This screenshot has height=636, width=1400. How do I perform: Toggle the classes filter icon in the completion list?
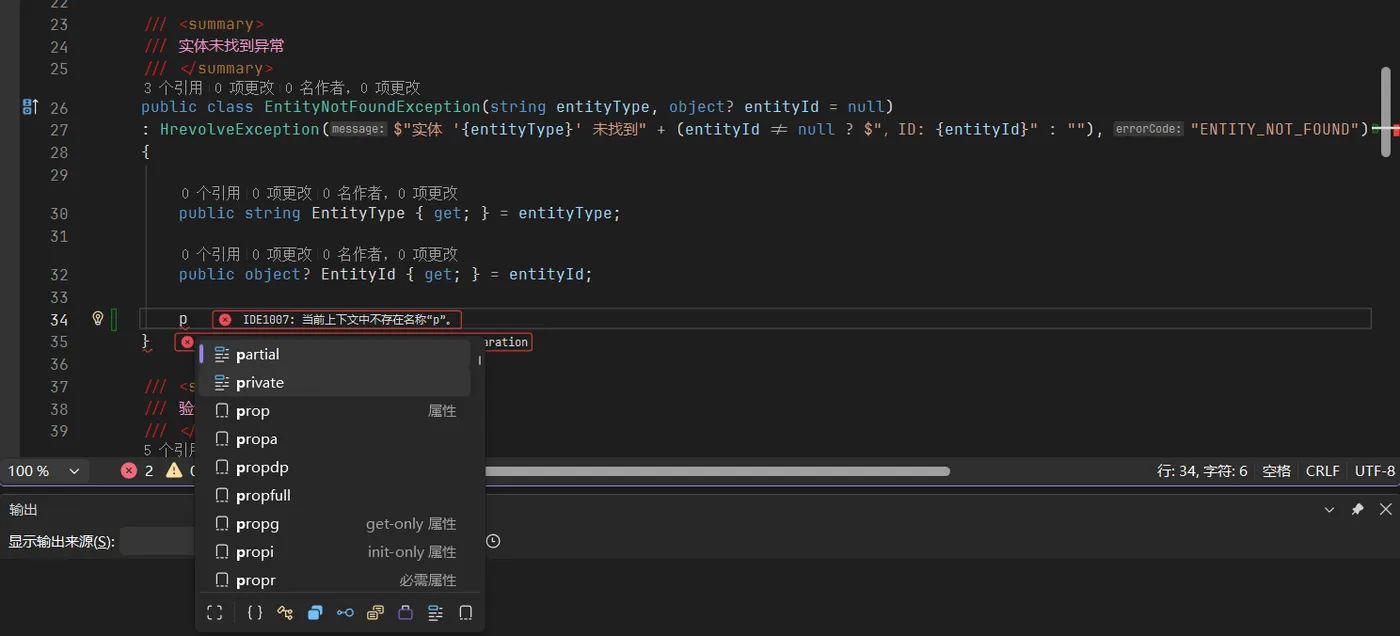pyautogui.click(x=285, y=612)
